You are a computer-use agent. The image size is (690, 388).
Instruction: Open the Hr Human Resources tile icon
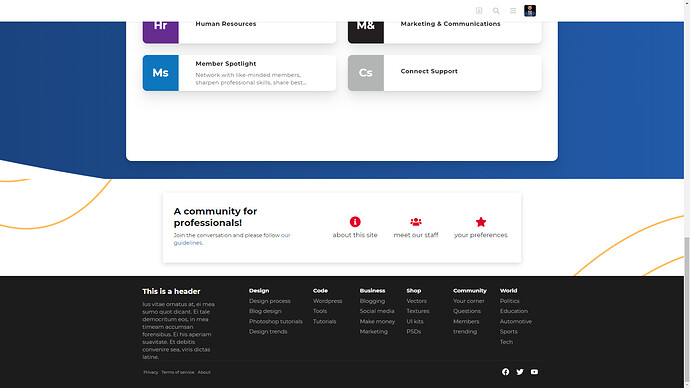pyautogui.click(x=161, y=32)
